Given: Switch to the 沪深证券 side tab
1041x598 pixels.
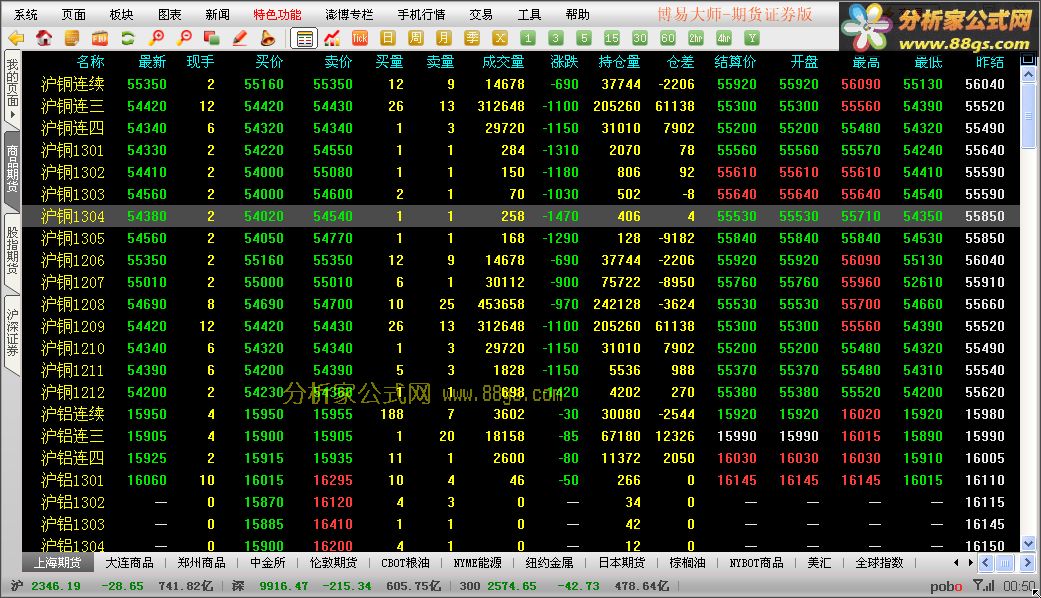Looking at the screenshot, I should point(12,333).
